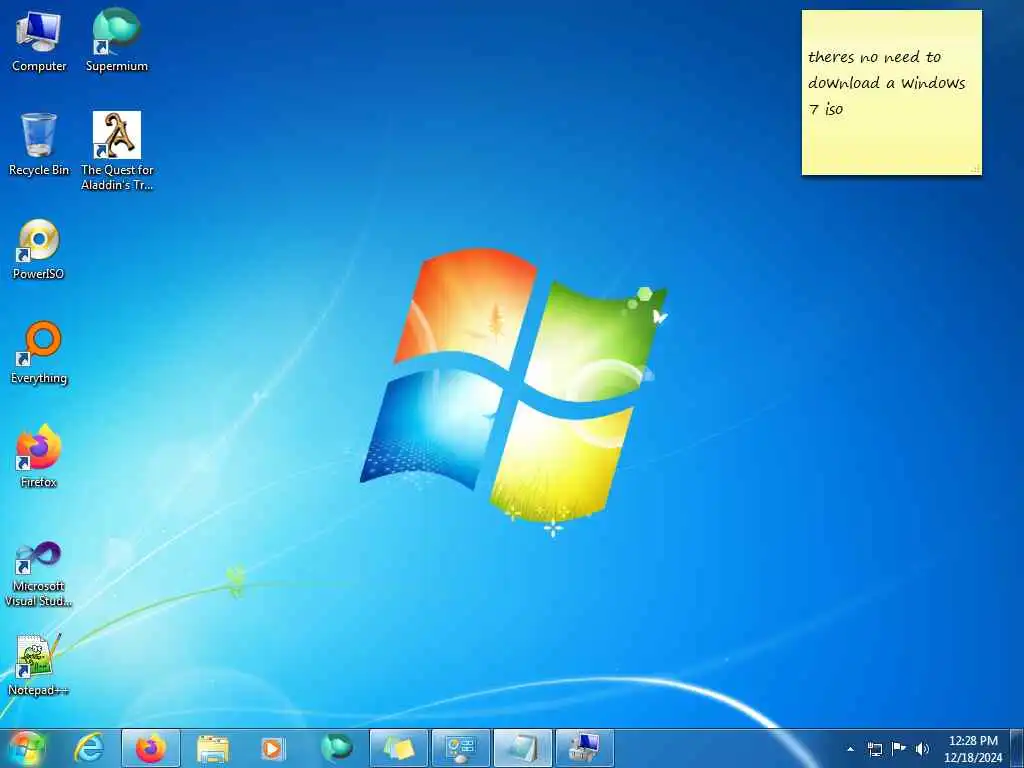Select the Supermium desktop shortcut

tap(116, 40)
